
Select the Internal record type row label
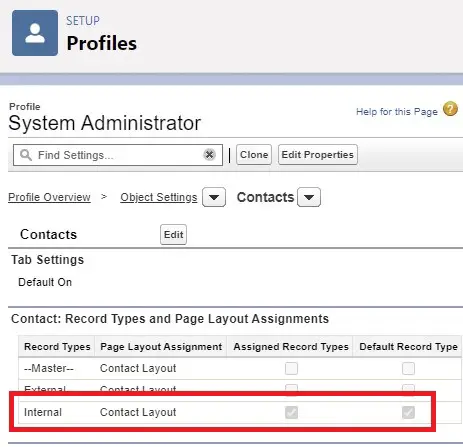click(43, 412)
